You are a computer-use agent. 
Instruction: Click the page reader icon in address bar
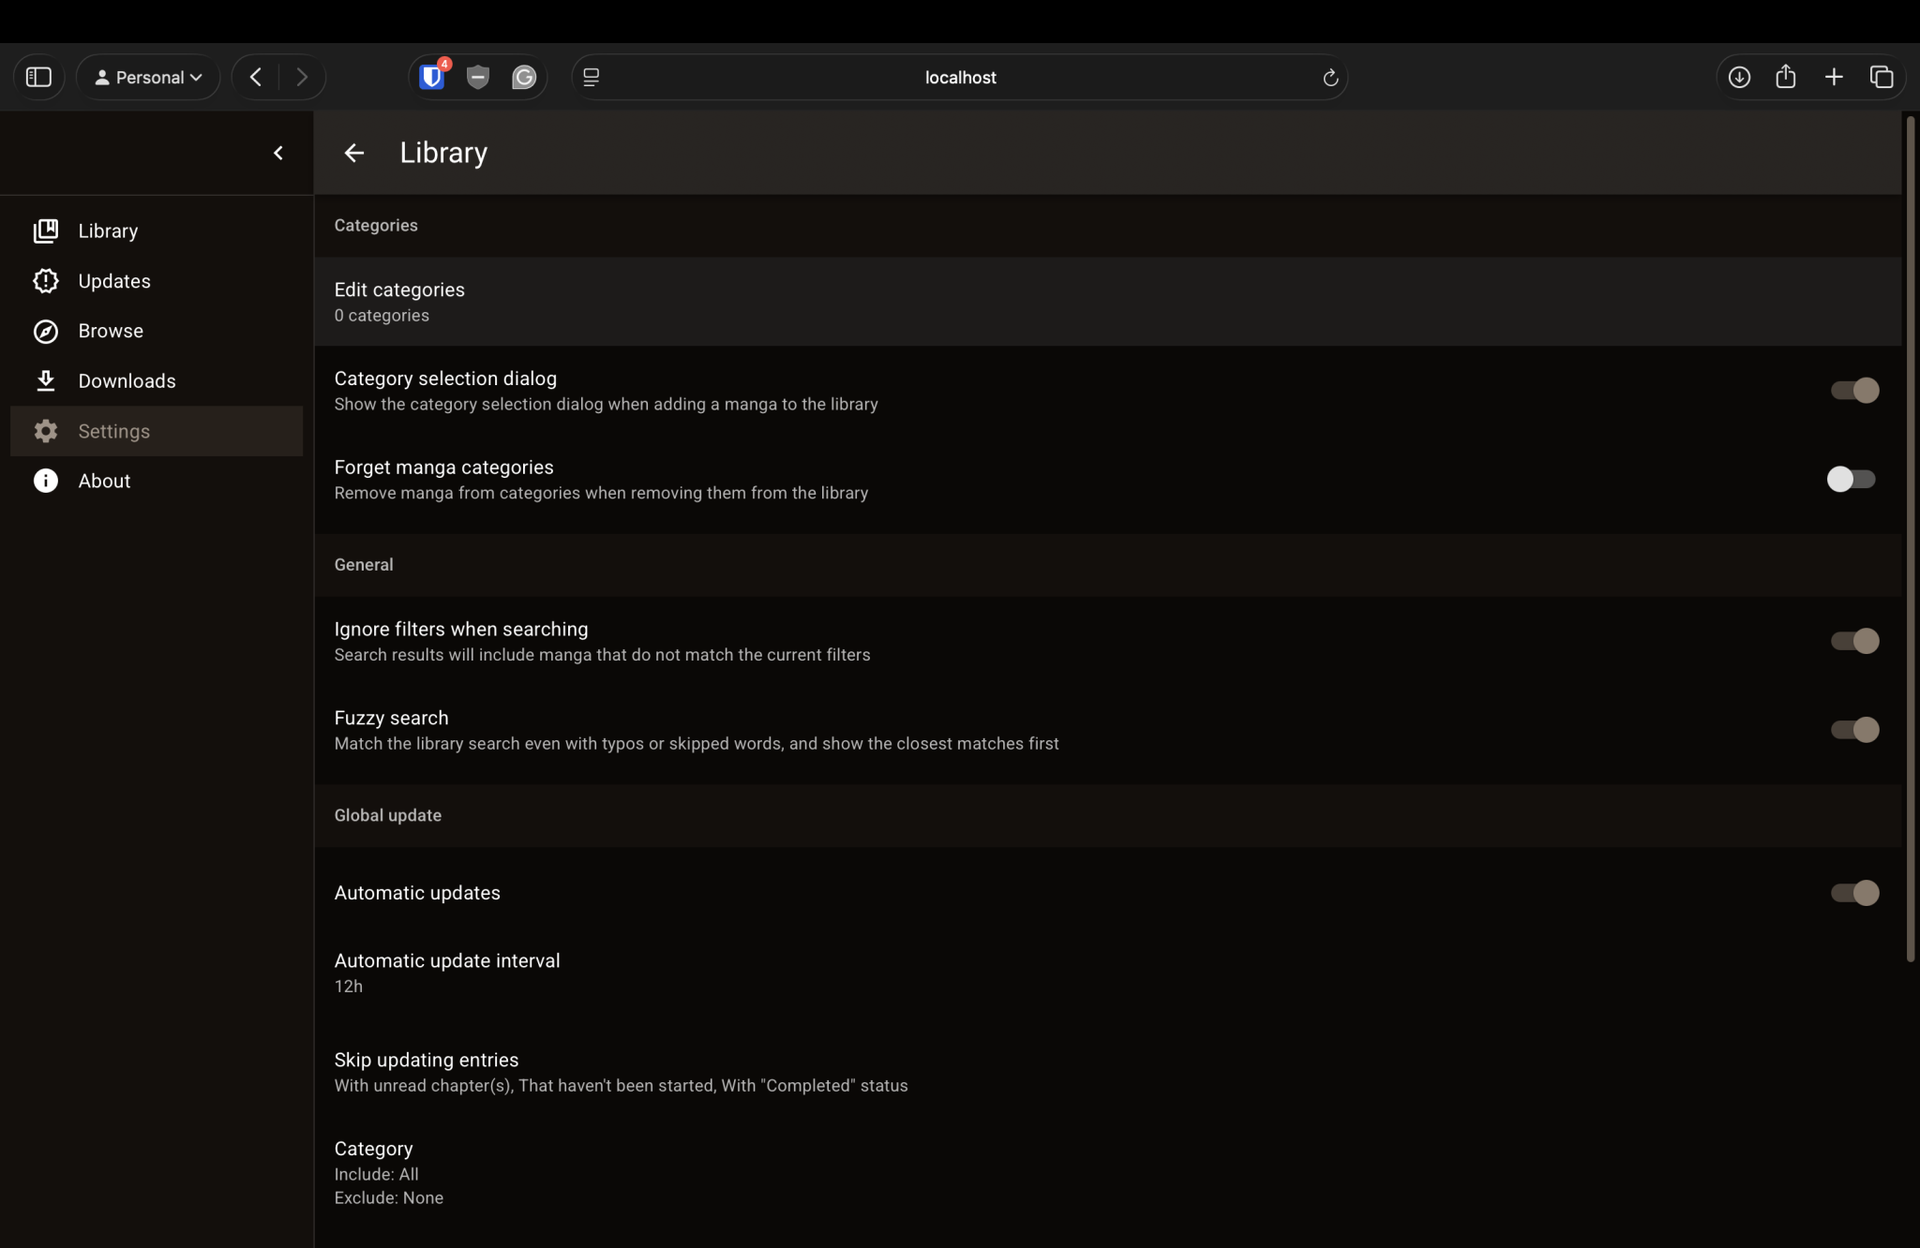[591, 77]
